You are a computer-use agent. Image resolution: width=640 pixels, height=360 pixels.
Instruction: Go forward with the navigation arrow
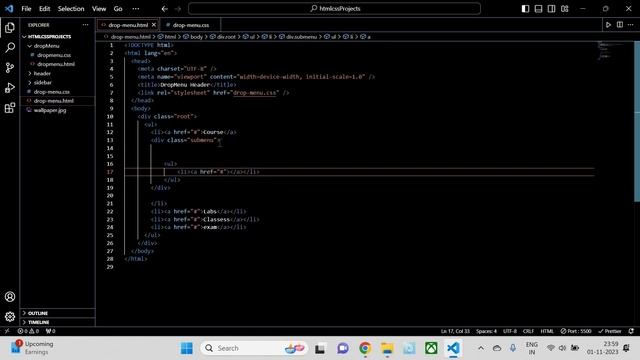click(178, 9)
